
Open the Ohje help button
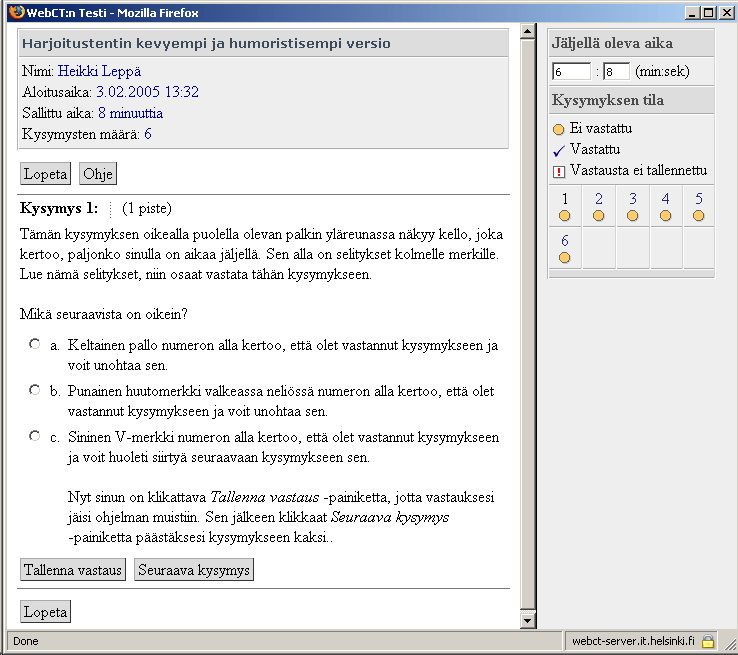98,174
